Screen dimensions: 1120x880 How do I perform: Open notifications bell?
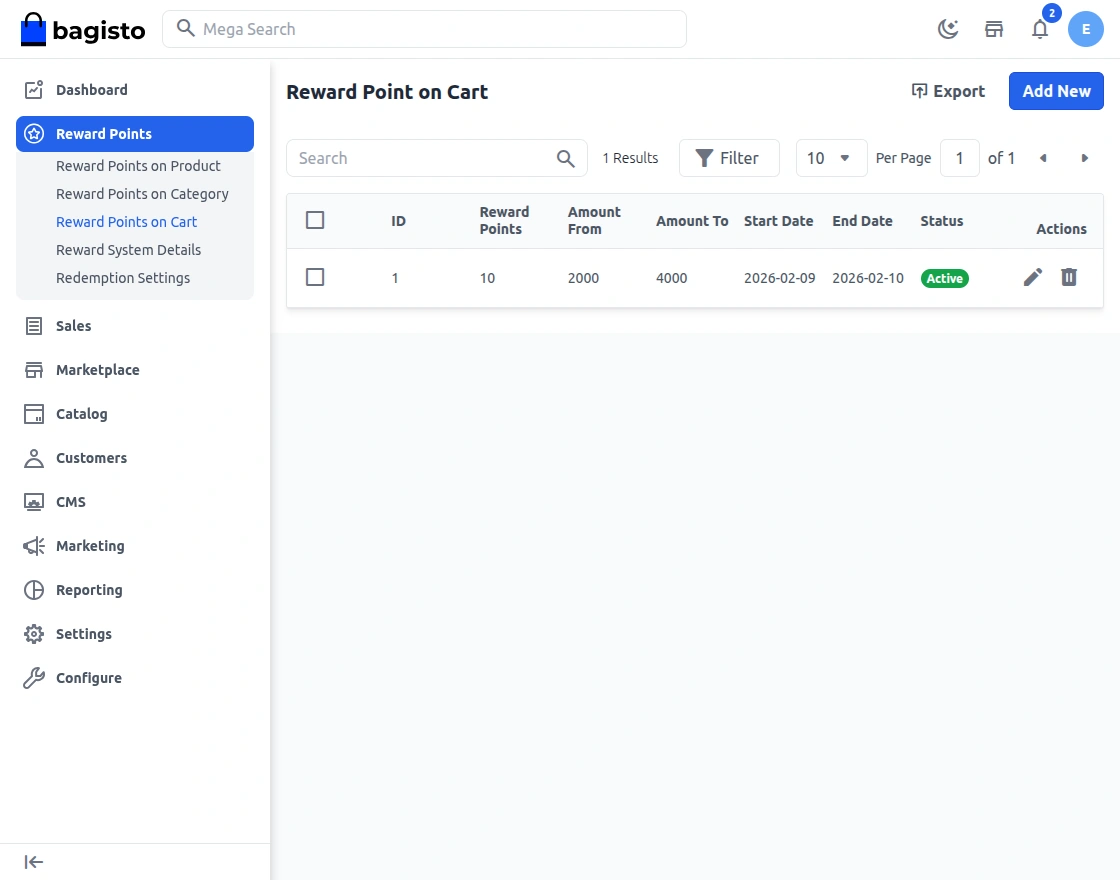pyautogui.click(x=1040, y=29)
